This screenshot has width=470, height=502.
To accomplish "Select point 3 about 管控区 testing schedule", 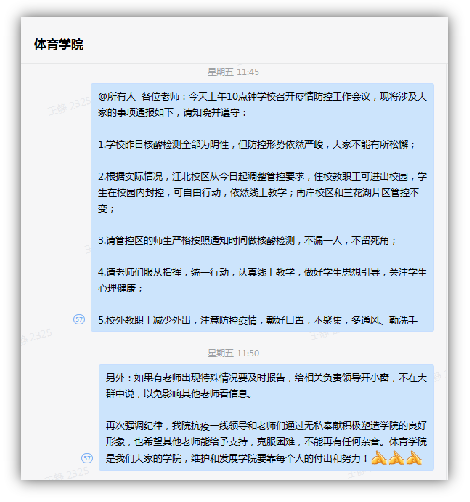I will 247,240.
